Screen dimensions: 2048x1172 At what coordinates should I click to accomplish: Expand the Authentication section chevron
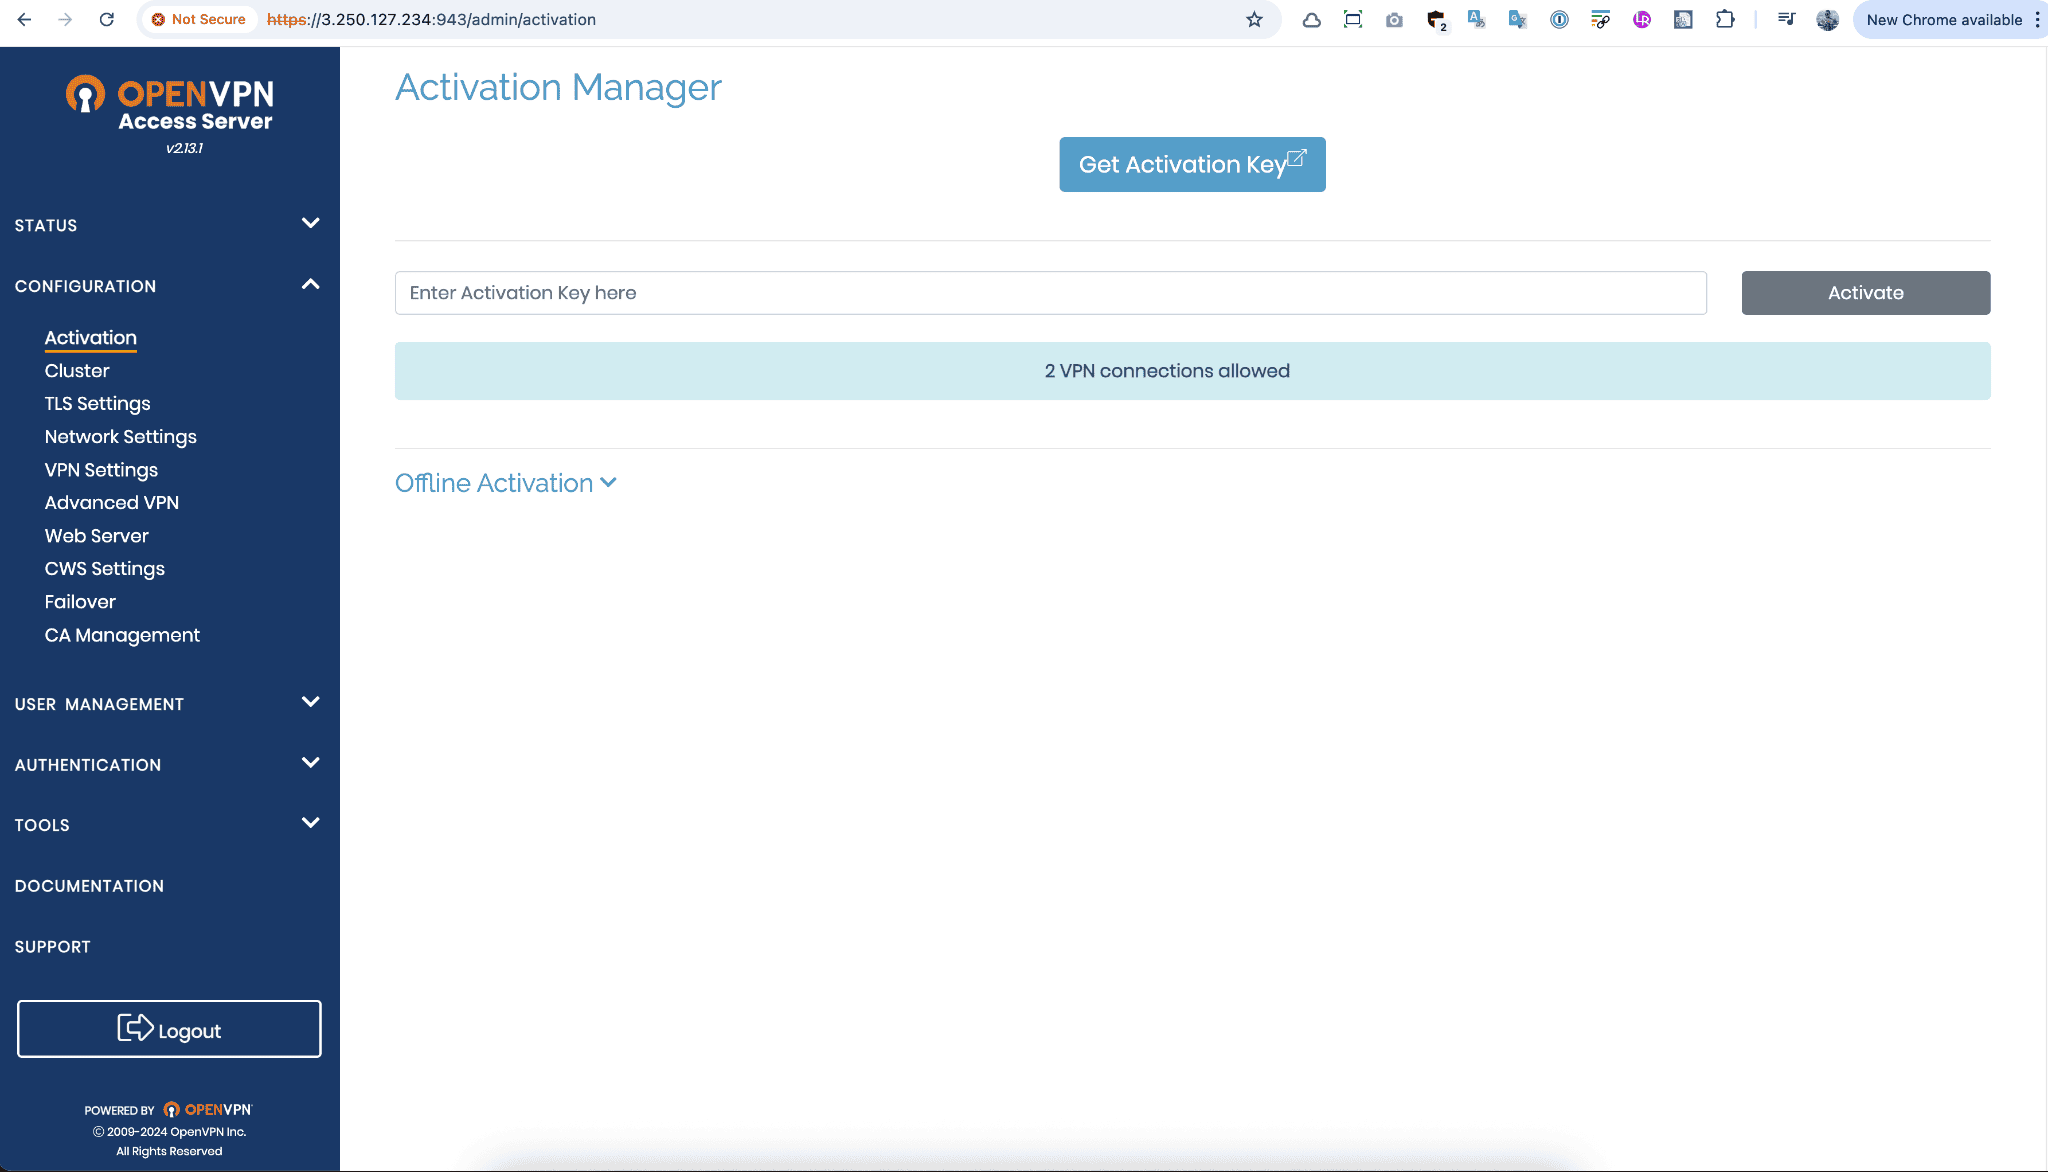(311, 763)
